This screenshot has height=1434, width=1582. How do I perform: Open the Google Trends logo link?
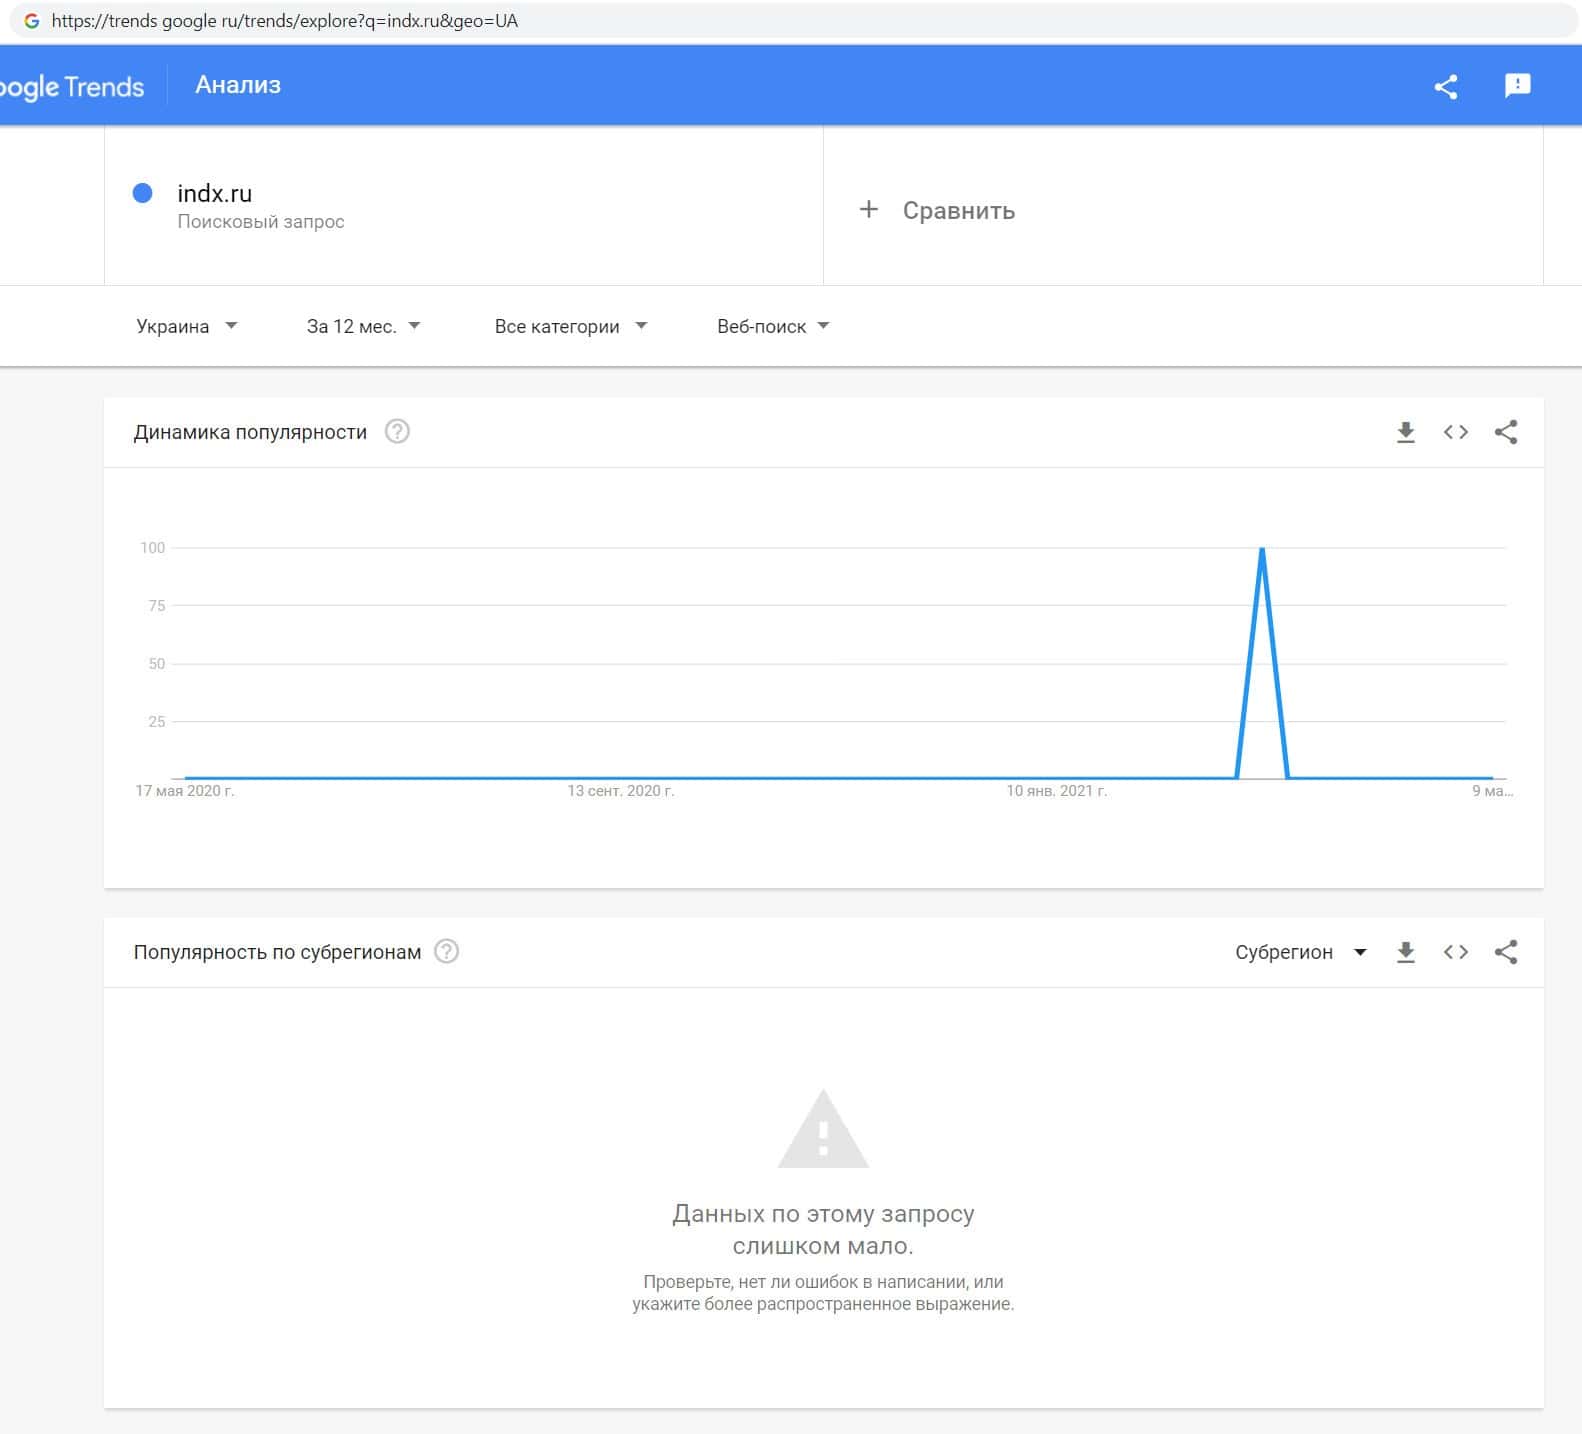[72, 87]
